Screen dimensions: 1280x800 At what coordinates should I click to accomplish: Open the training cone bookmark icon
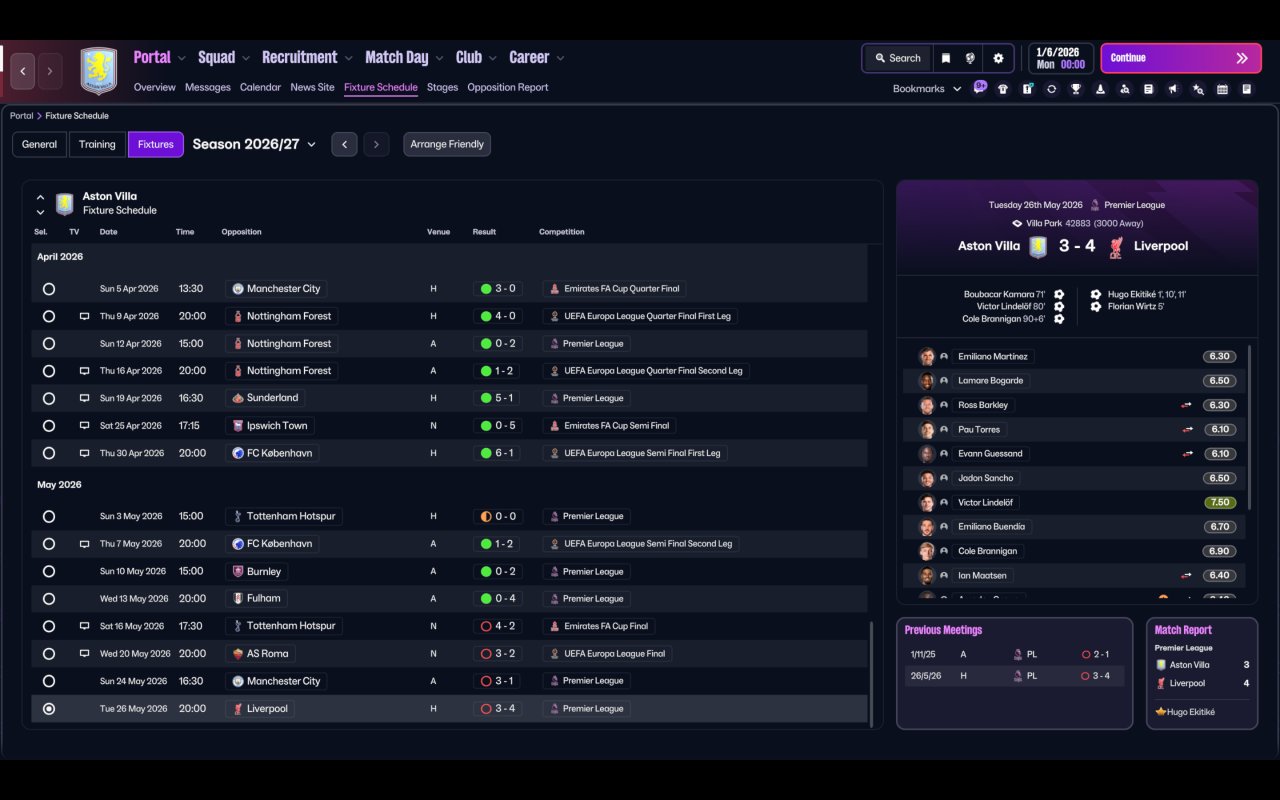click(x=1100, y=89)
